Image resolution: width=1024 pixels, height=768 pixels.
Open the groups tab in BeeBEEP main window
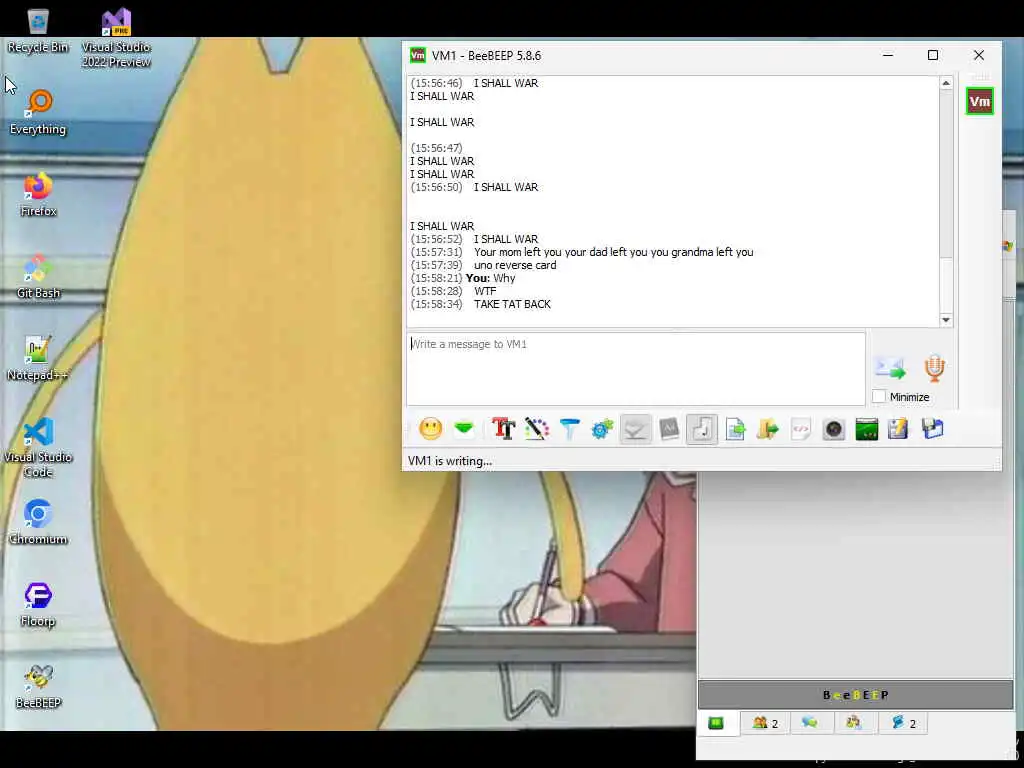[x=854, y=723]
